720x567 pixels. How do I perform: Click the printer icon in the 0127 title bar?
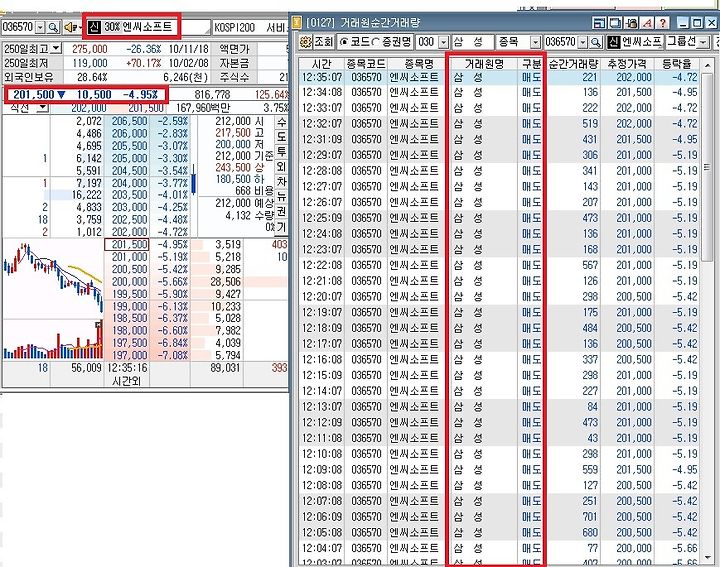(631, 22)
